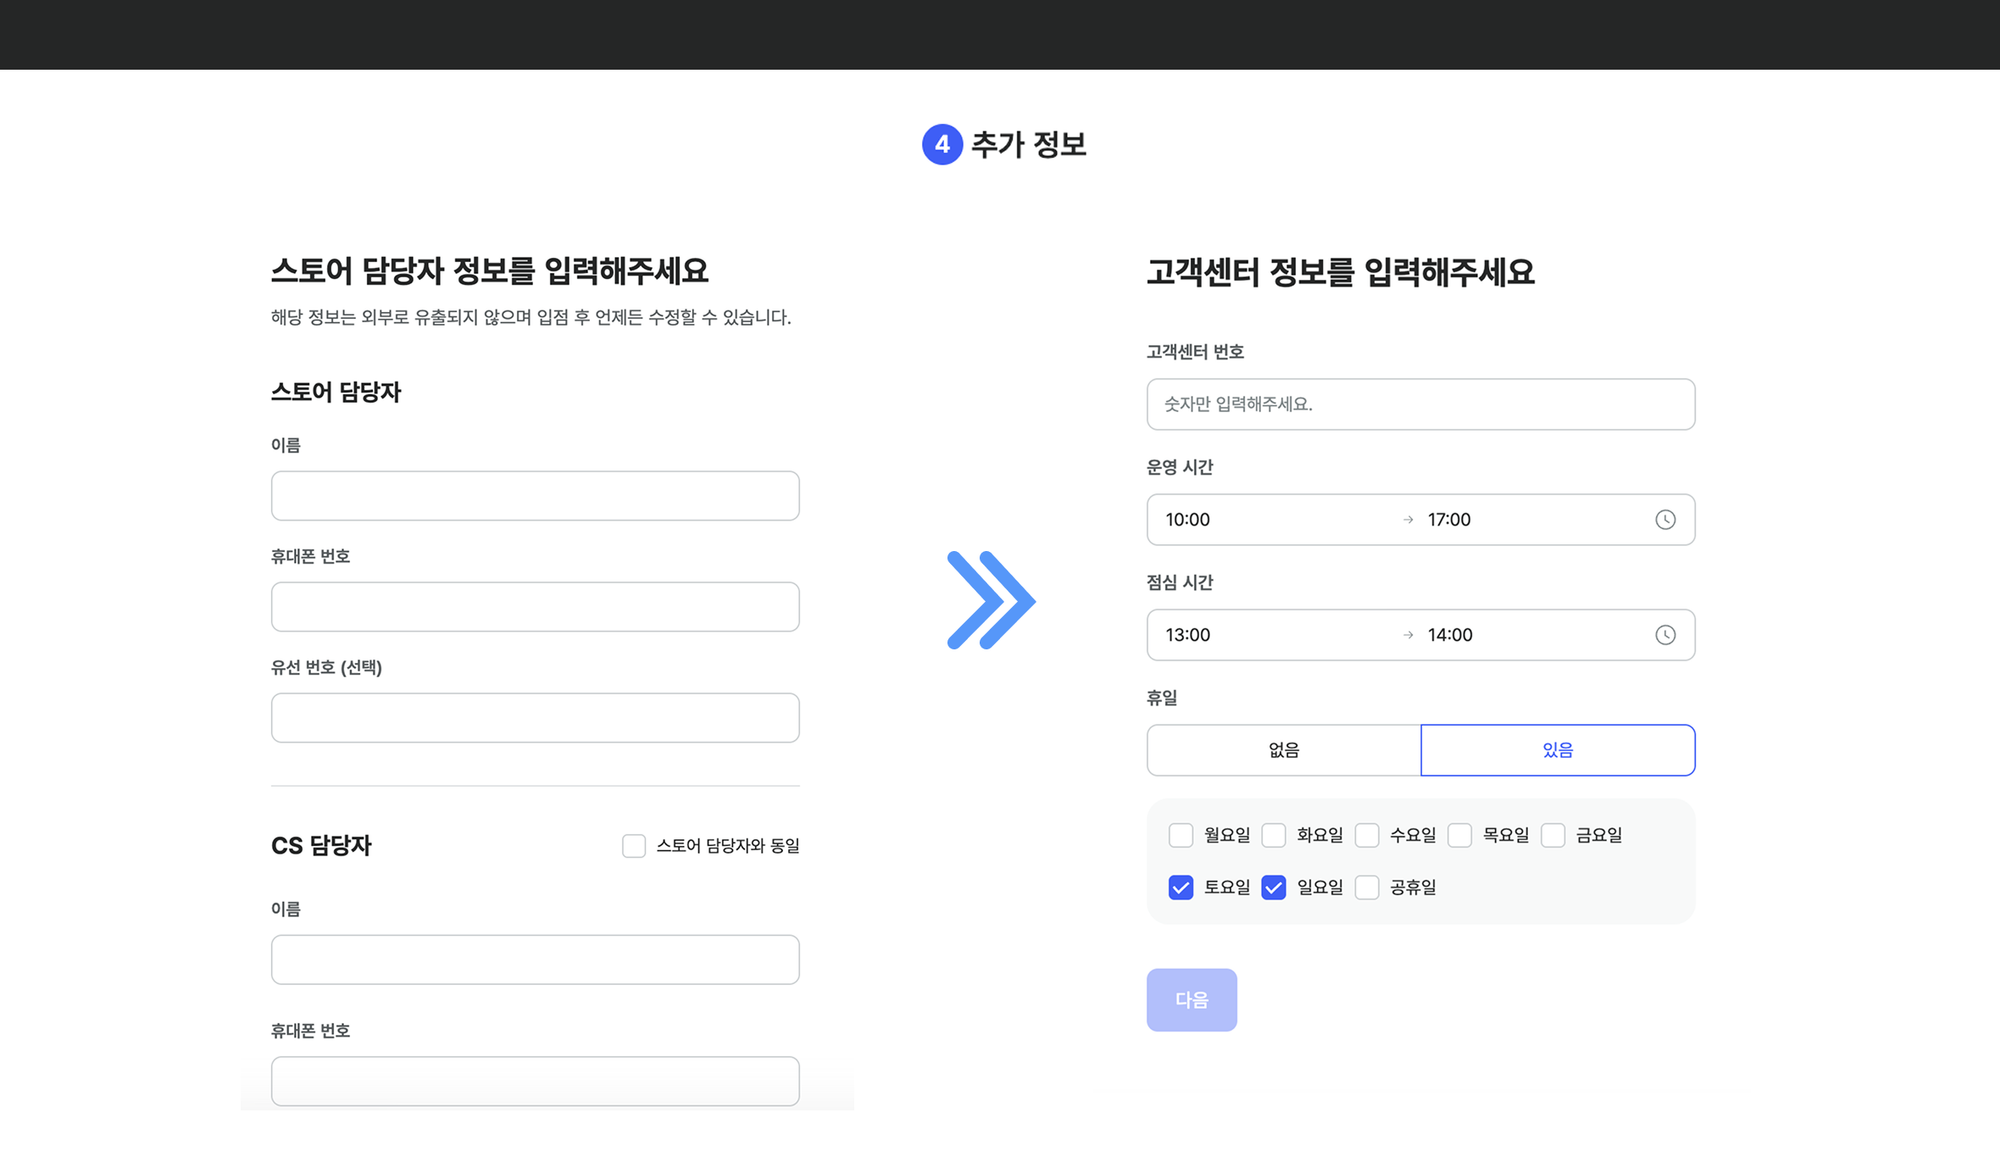The height and width of the screenshot is (1175, 2000).
Task: Click the 유선 번호 (선택) input field
Action: 535,717
